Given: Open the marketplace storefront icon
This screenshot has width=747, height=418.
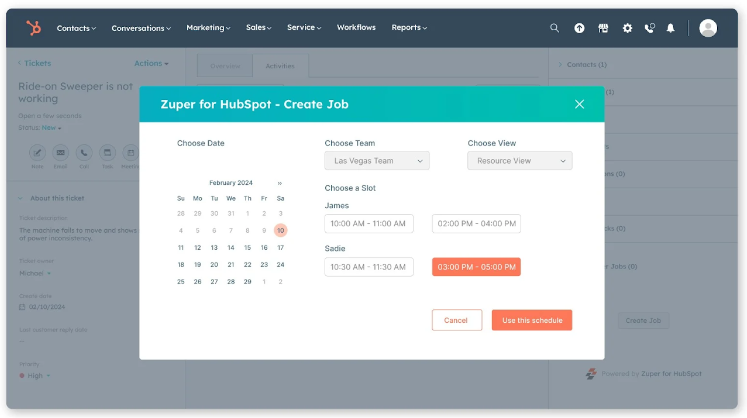Looking at the screenshot, I should coord(603,28).
